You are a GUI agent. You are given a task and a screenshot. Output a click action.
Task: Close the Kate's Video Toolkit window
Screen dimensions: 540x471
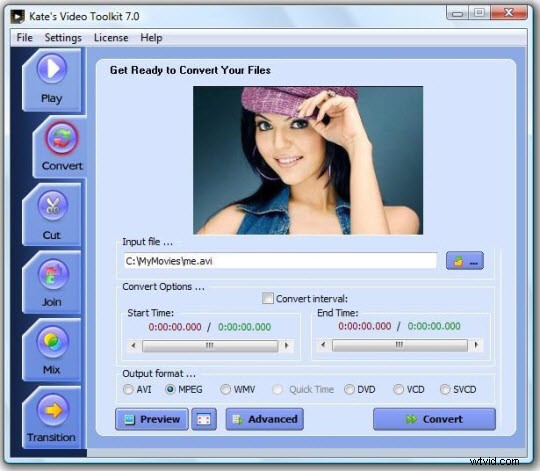(x=508, y=13)
